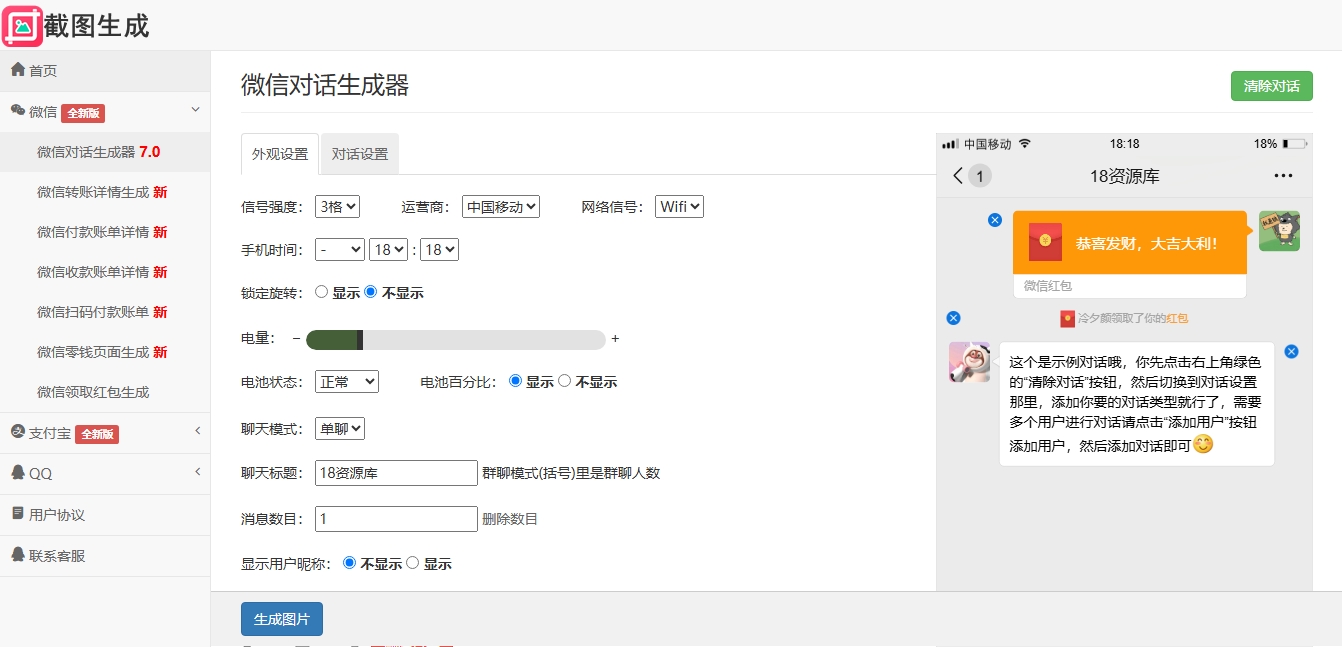
Task: Open 微信转账详情生成 in sidebar
Action: pos(105,192)
